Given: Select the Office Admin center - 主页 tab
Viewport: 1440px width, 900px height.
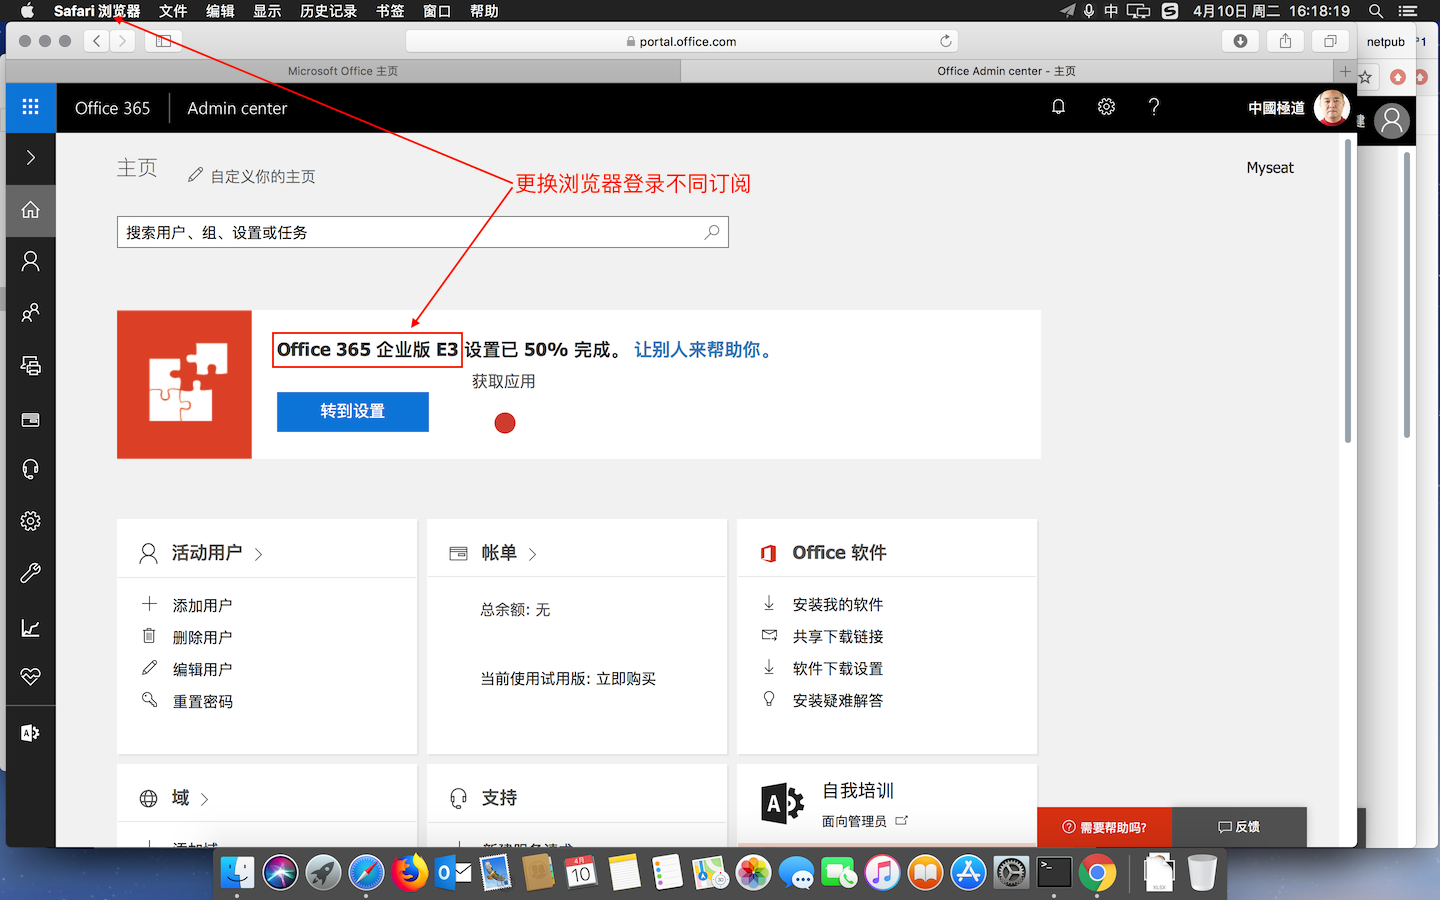Looking at the screenshot, I should (1007, 71).
